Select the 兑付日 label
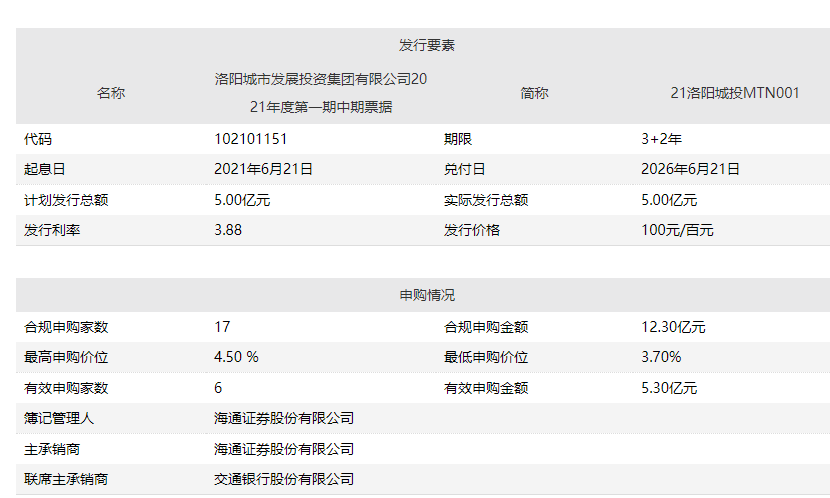This screenshot has width=830, height=498. coord(465,169)
